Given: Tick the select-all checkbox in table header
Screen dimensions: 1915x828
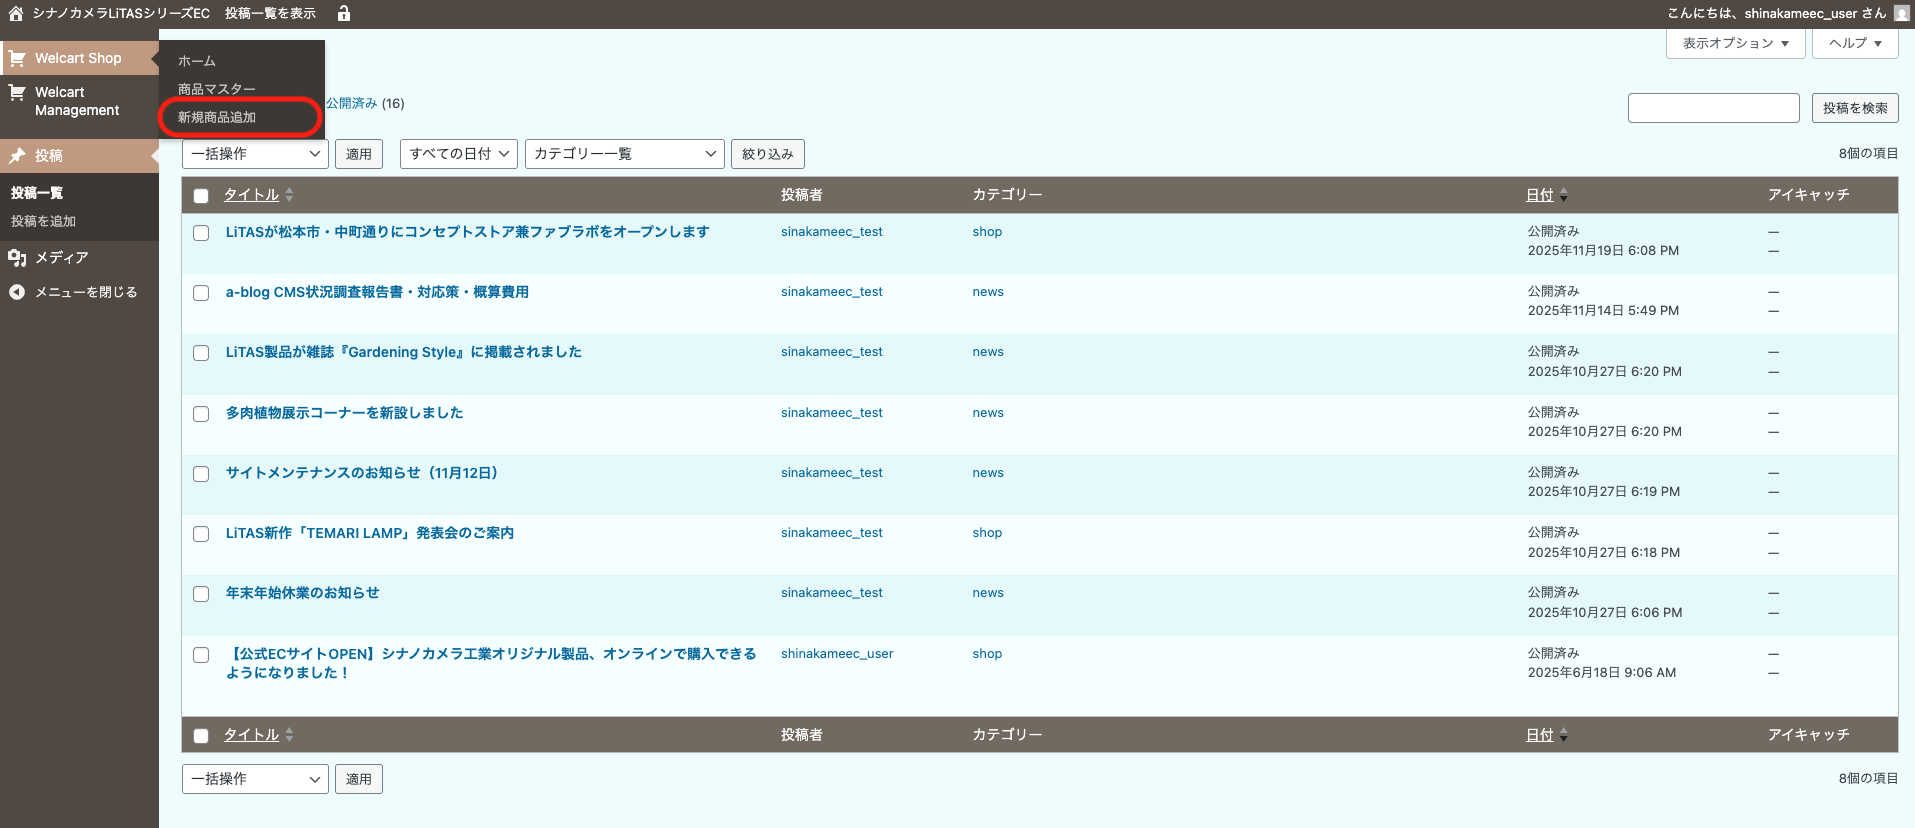Looking at the screenshot, I should (x=201, y=196).
